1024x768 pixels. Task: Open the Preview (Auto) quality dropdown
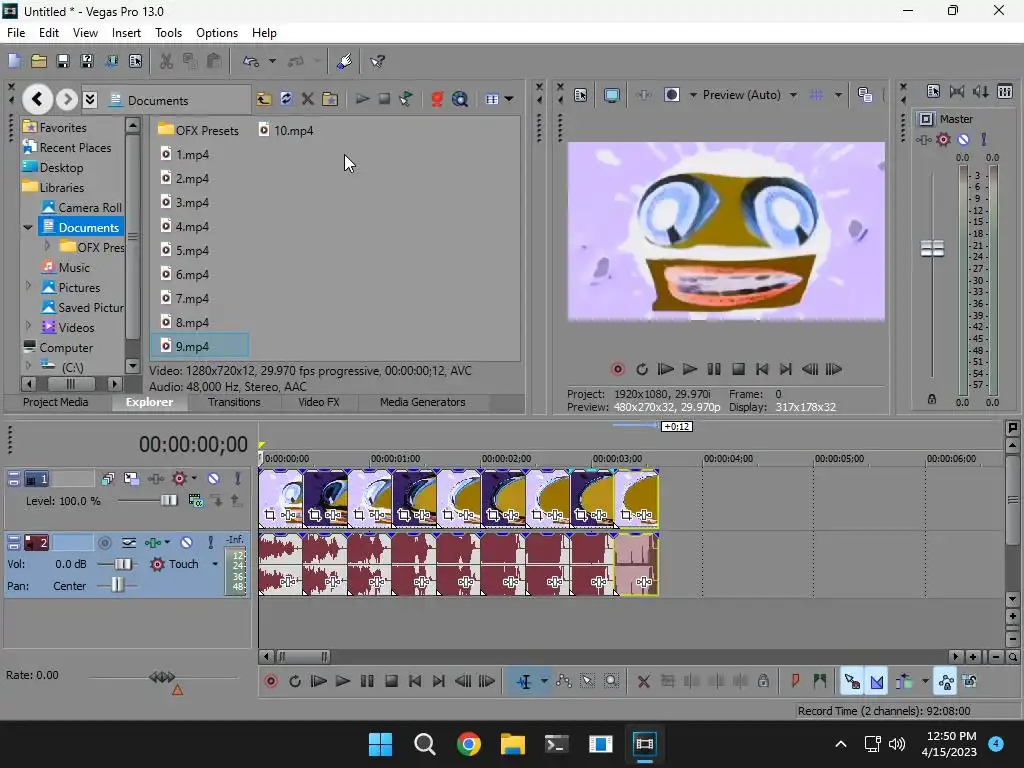click(x=793, y=95)
